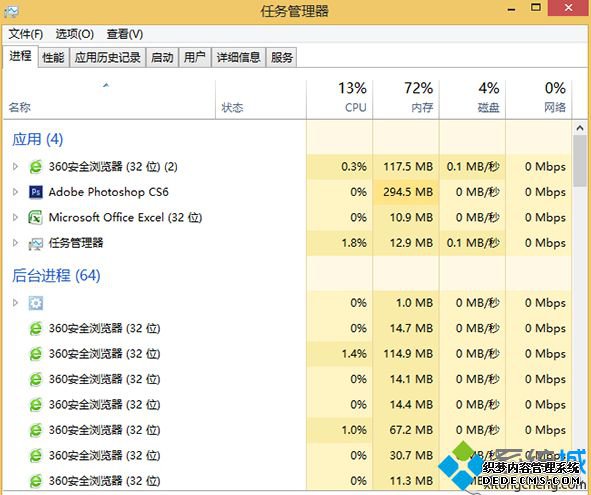This screenshot has height=495, width=591.
Task: Click the scroll up arrow of process list
Action: click(x=580, y=129)
